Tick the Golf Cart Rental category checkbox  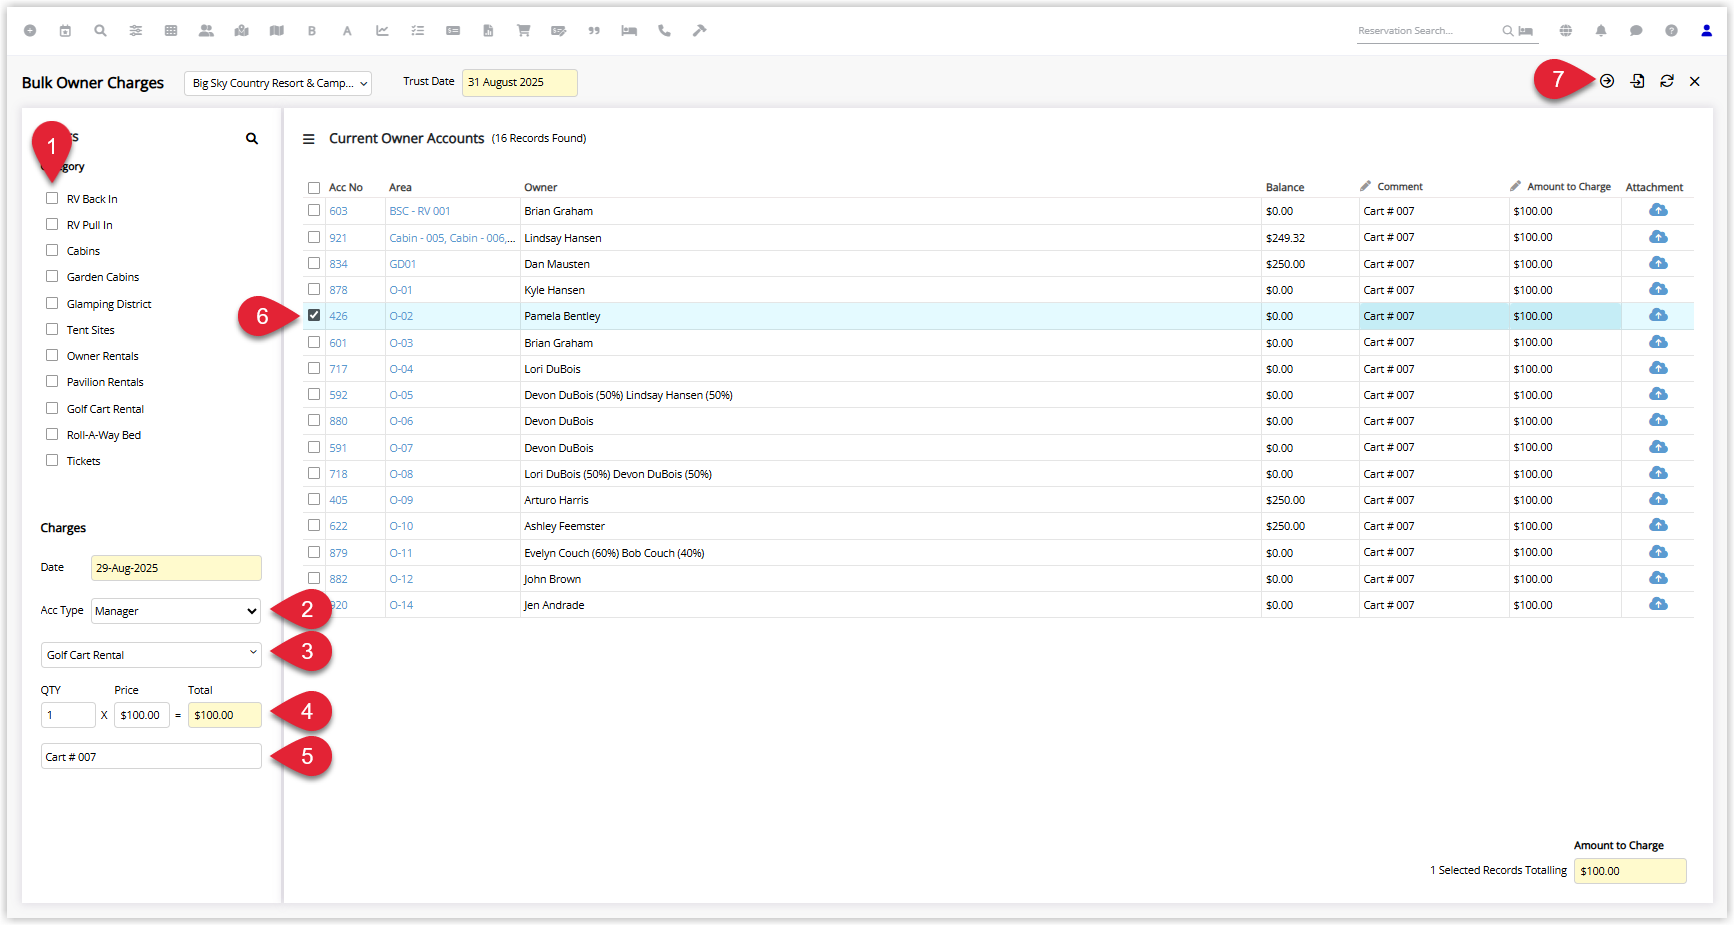pos(52,408)
